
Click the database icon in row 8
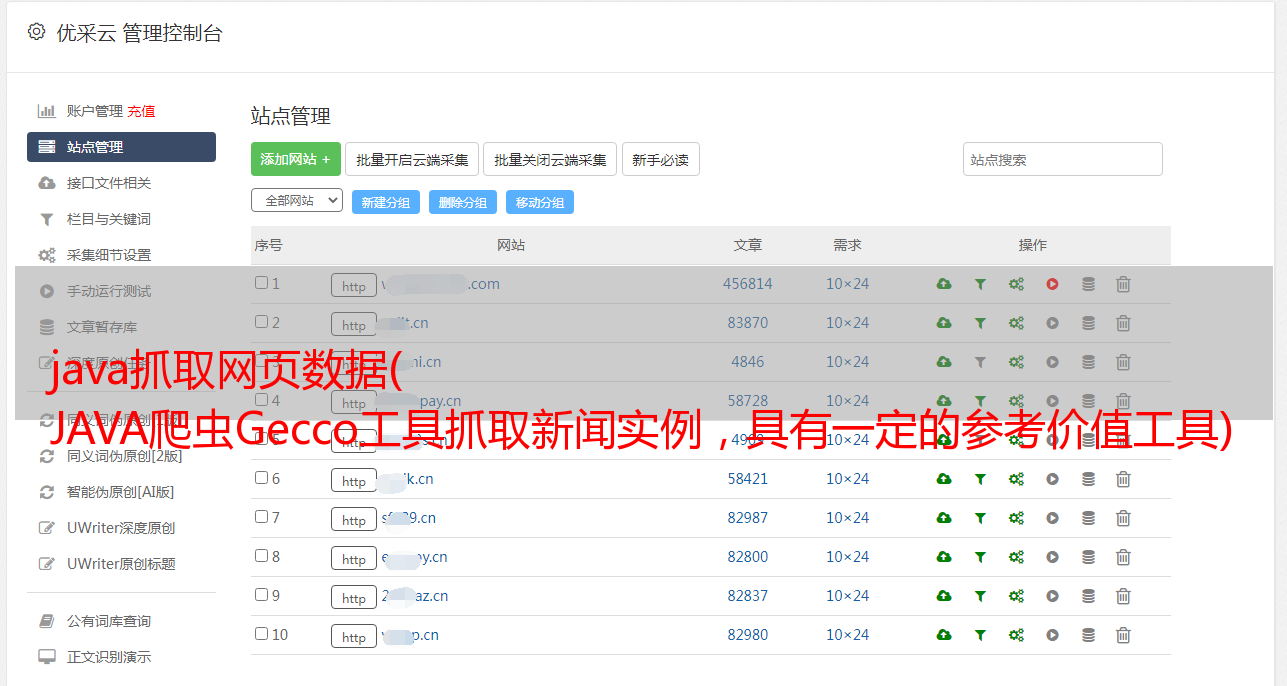point(1088,557)
